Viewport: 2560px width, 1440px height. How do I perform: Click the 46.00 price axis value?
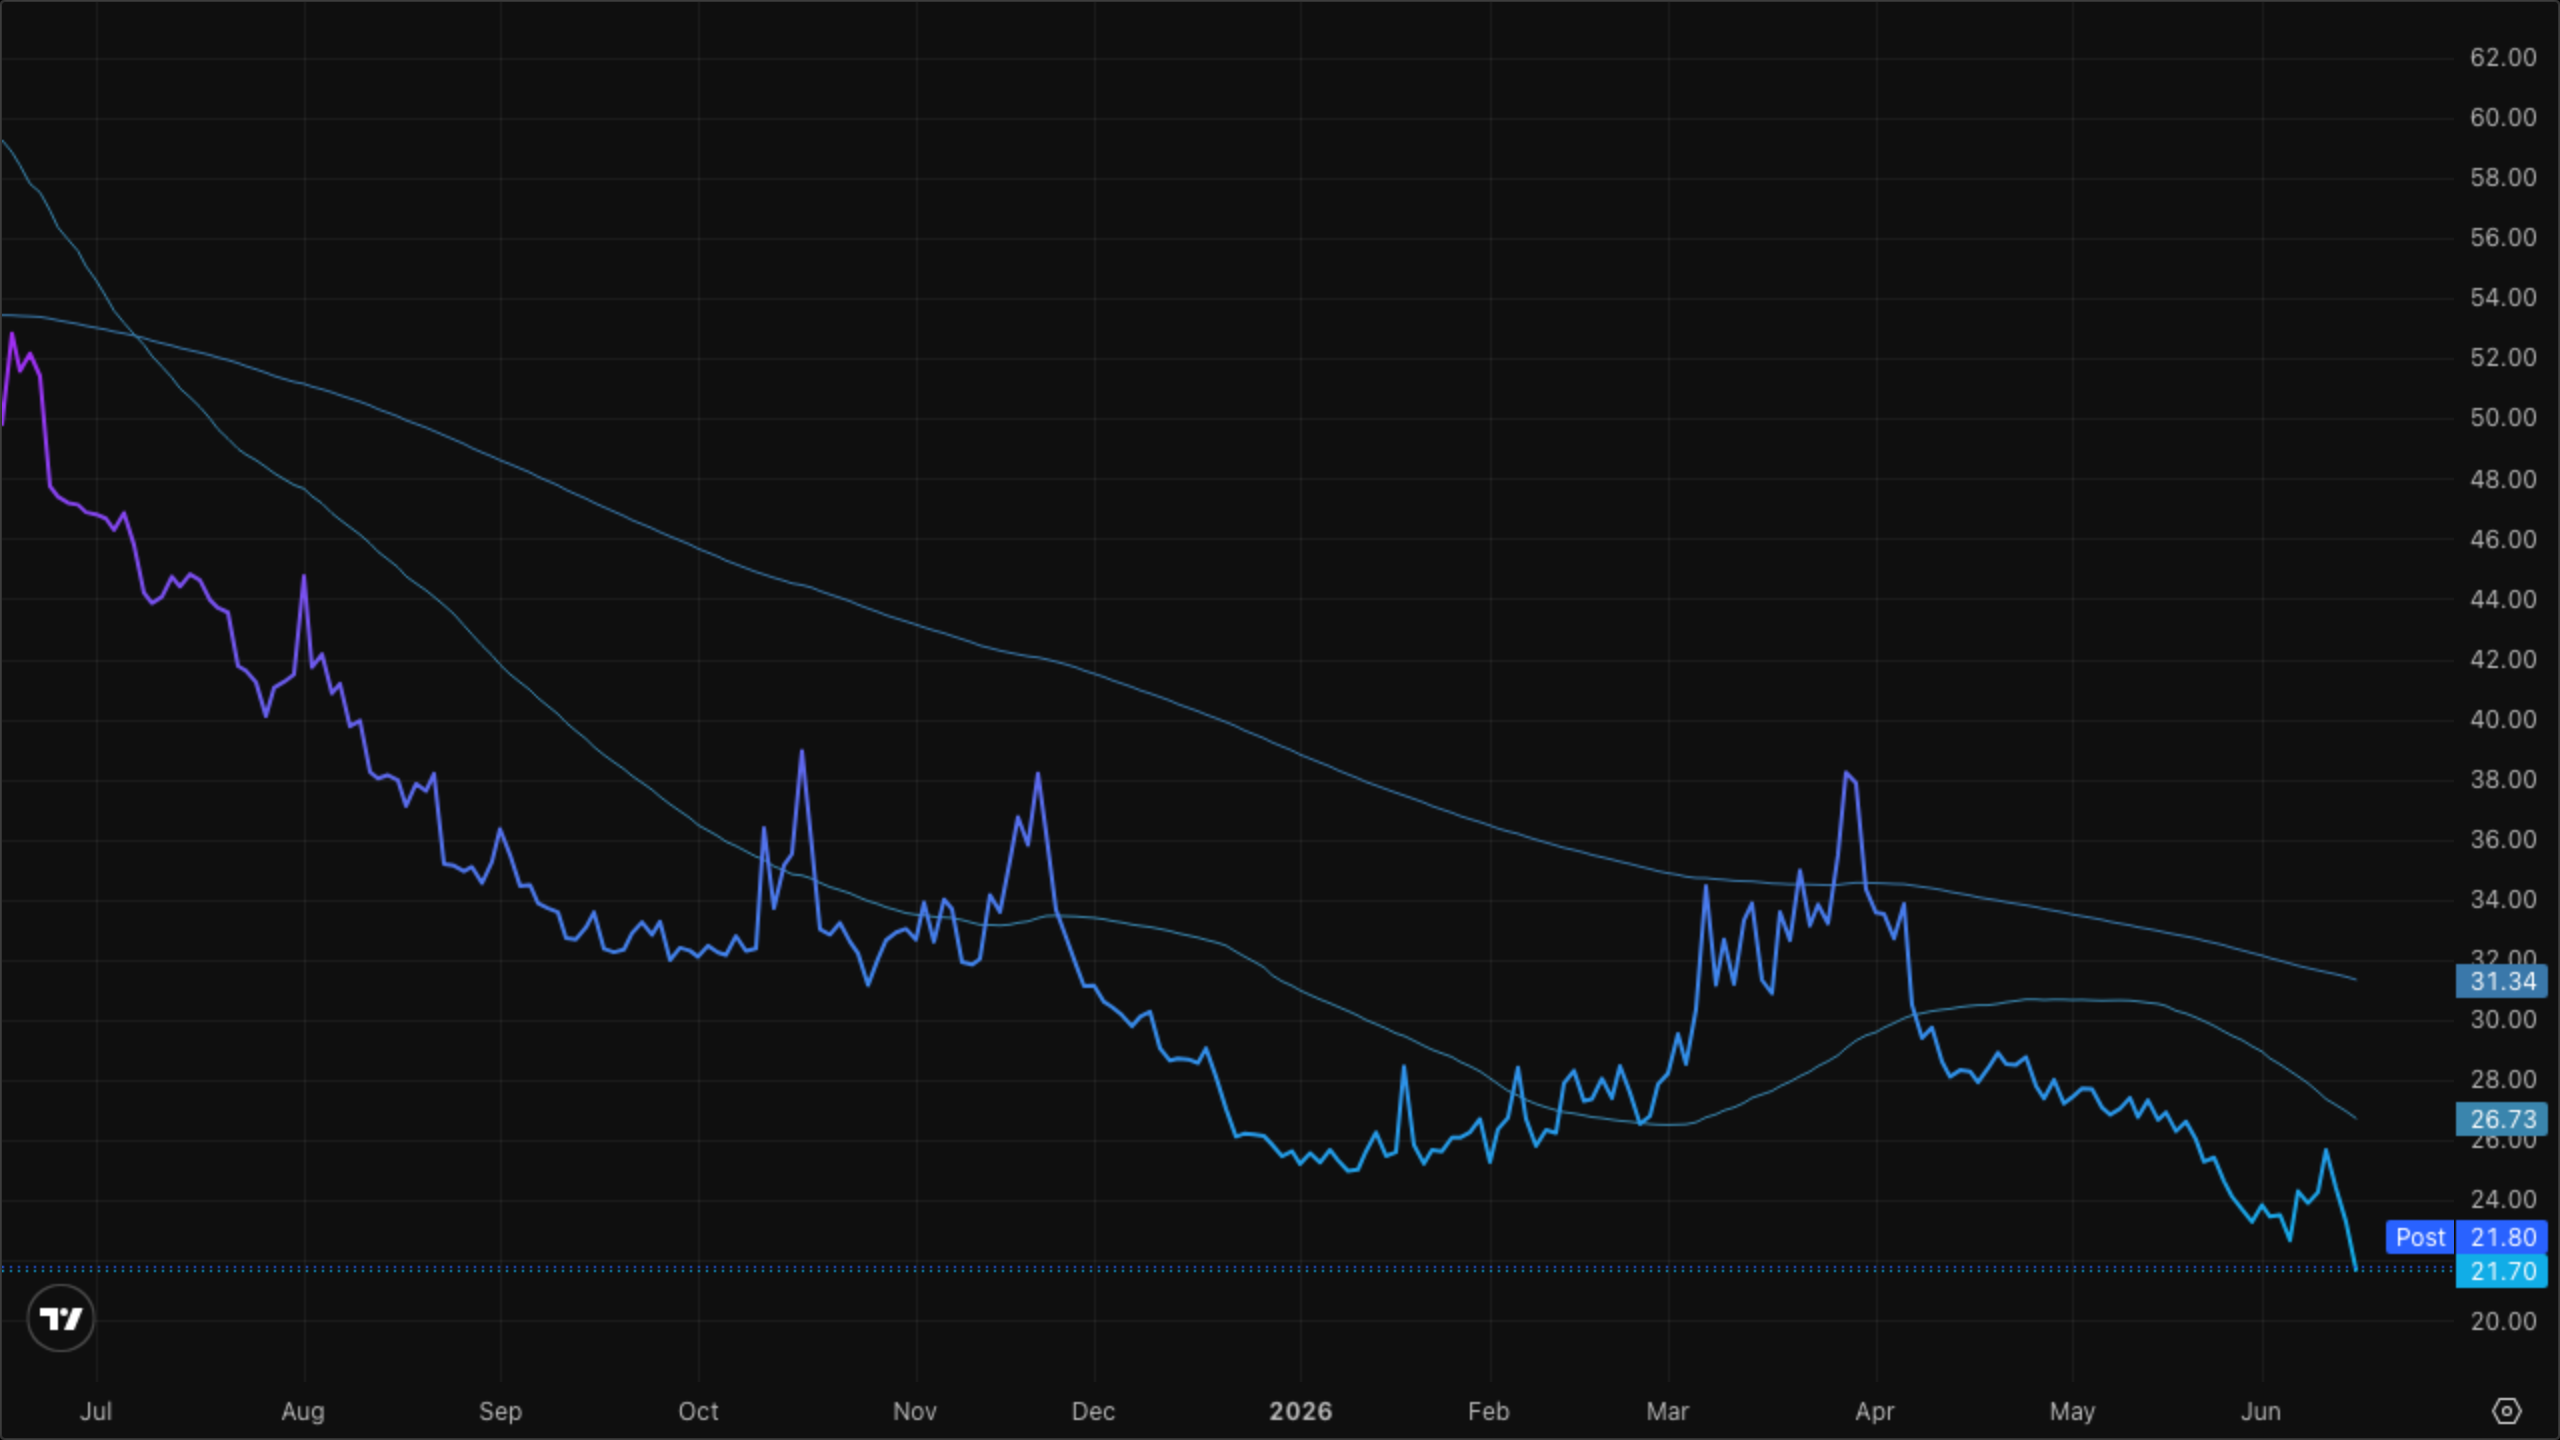2503,539
